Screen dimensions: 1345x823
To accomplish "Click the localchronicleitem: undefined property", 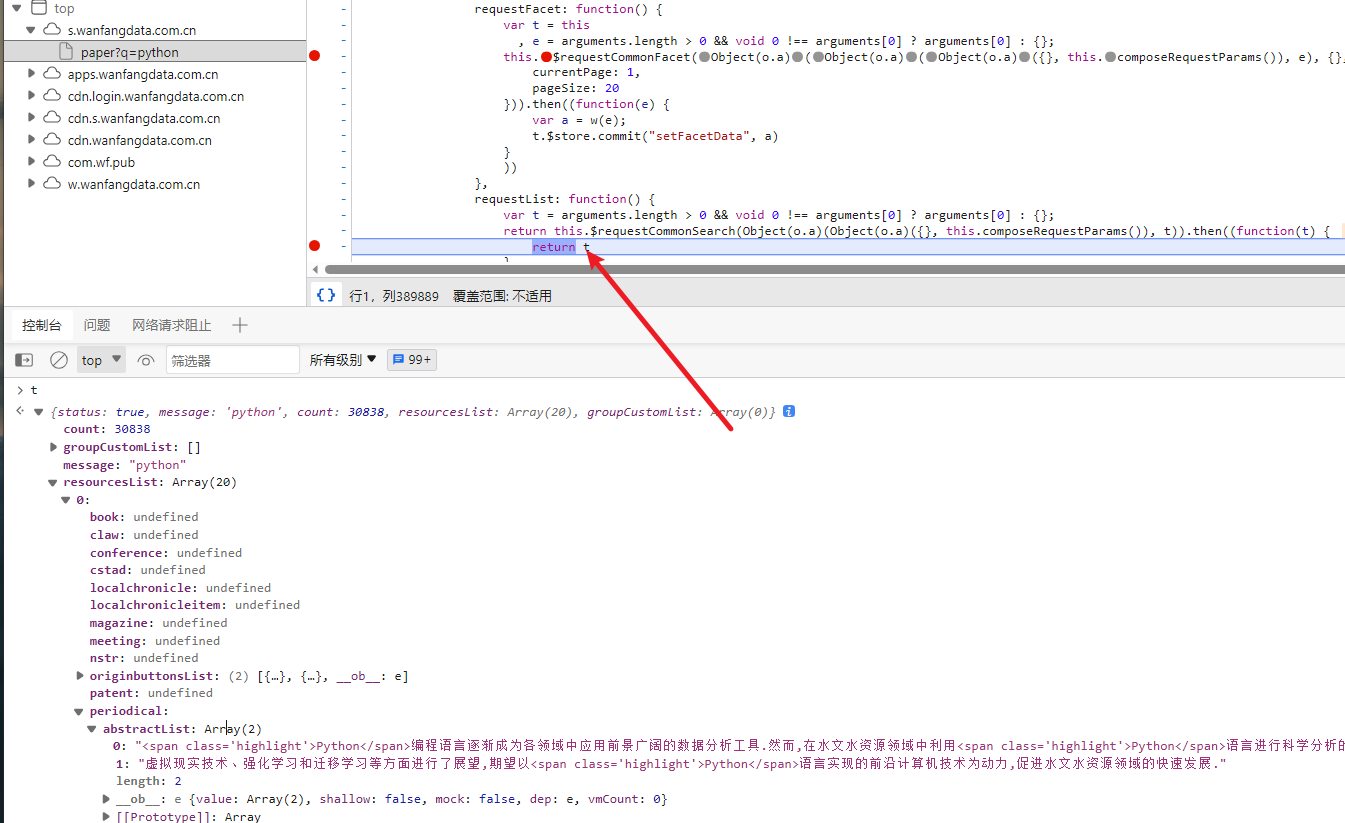I will tap(195, 605).
